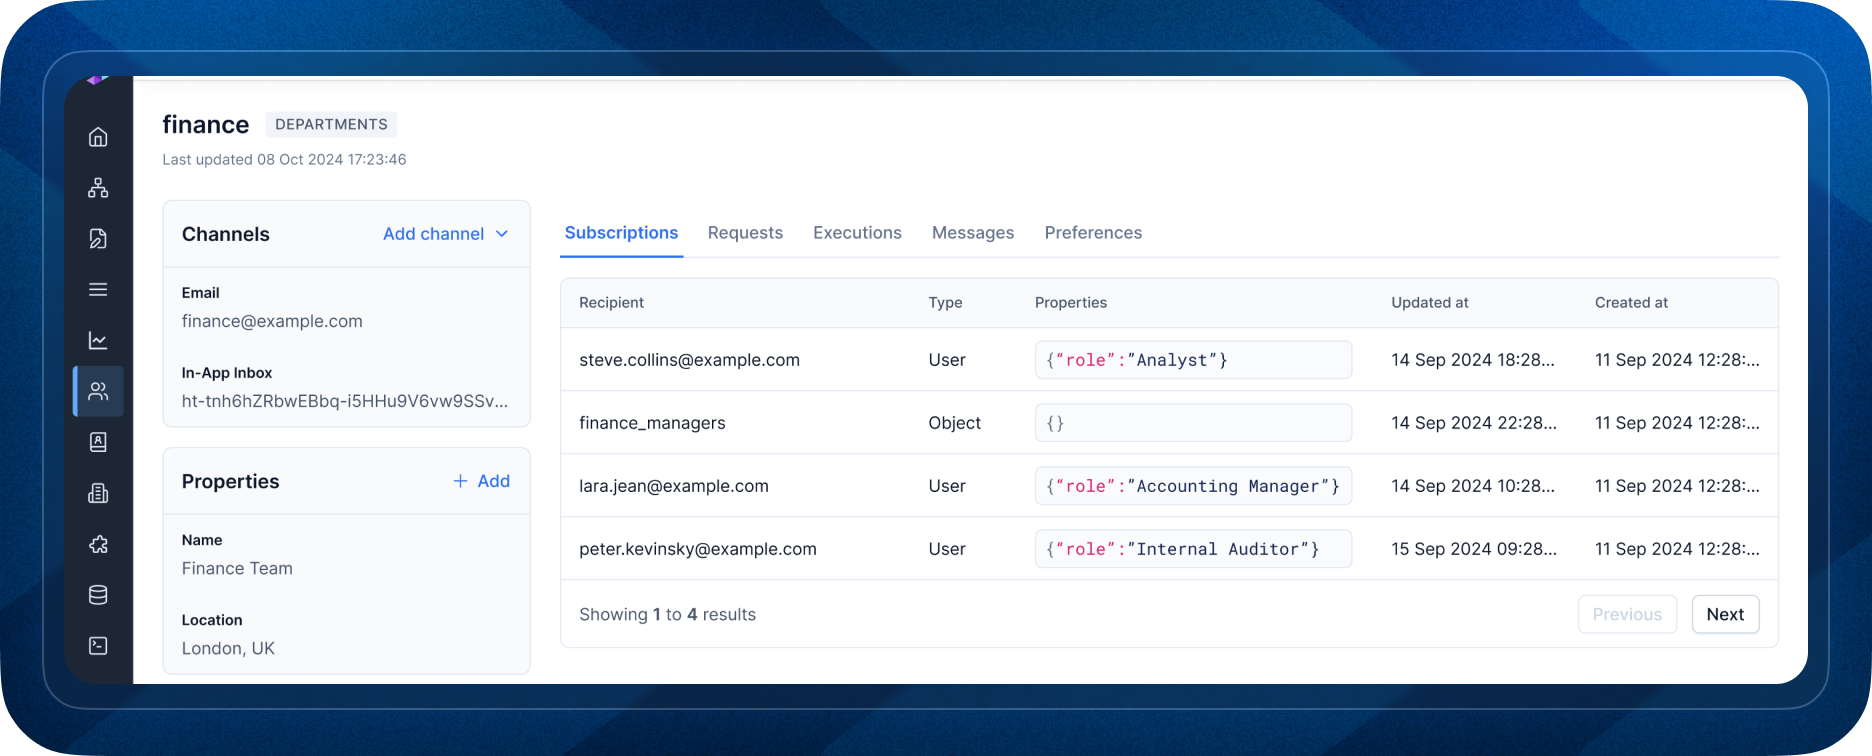Click the Analyst role properties field

coord(1193,360)
